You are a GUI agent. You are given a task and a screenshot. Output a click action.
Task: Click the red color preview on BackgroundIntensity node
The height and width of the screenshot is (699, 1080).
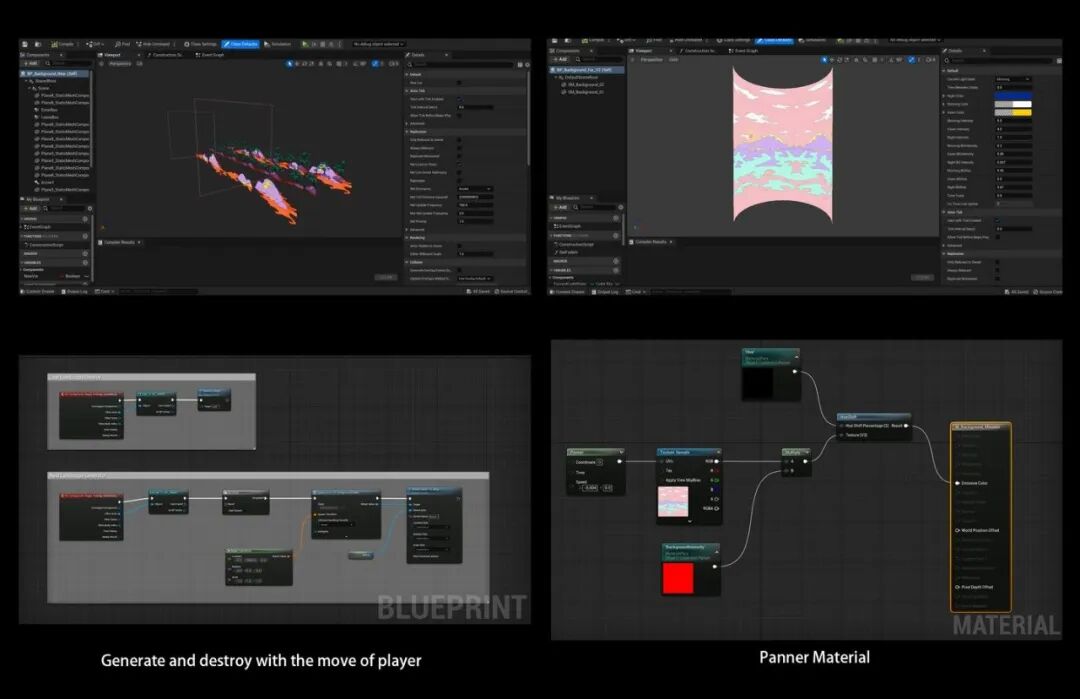(x=678, y=578)
